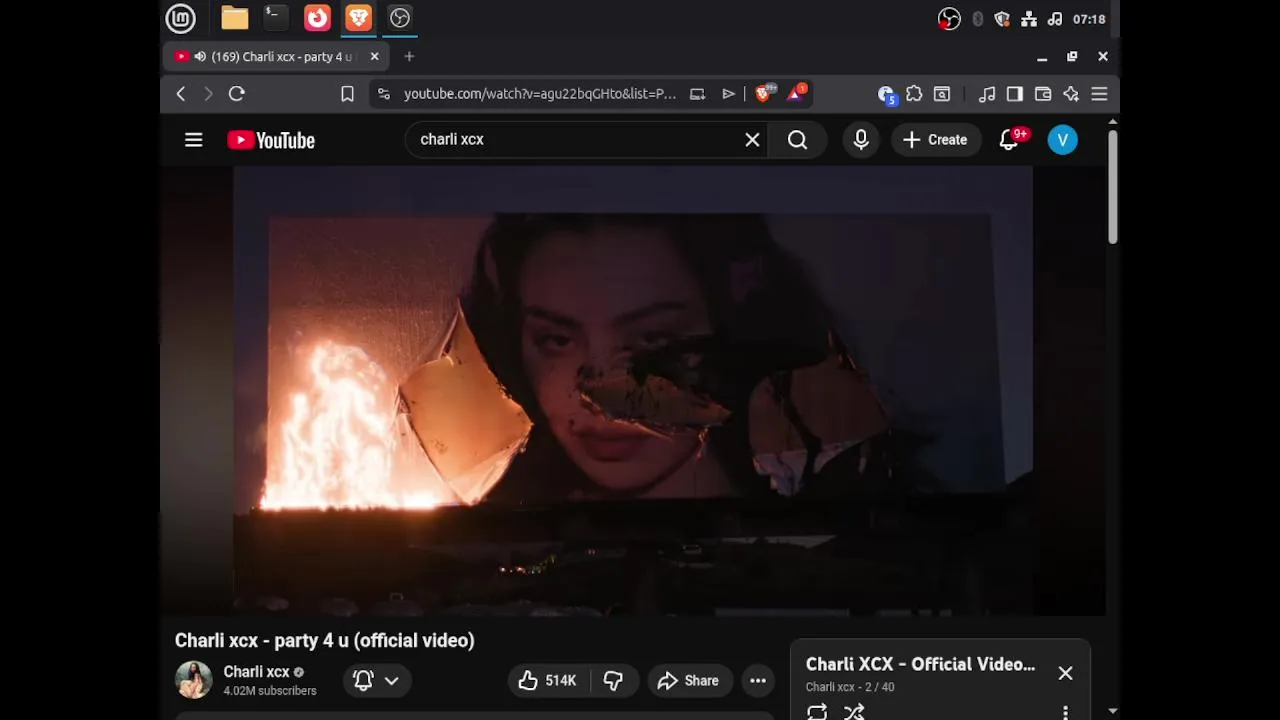
Task: Clear the YouTube search text
Action: 753,140
